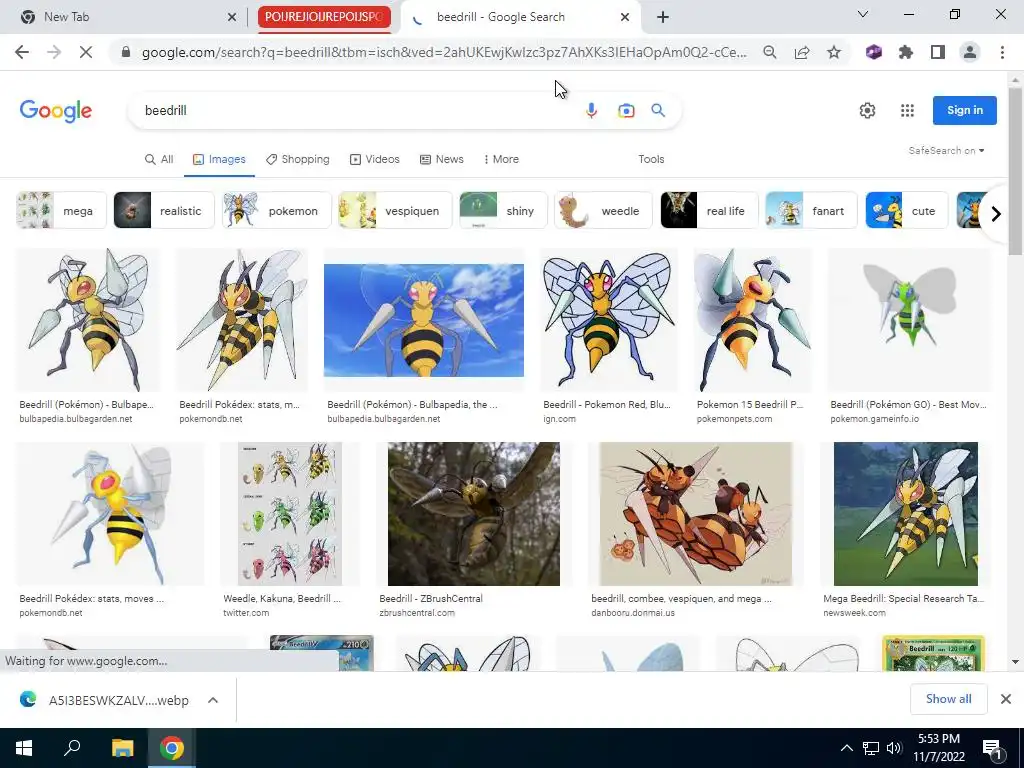Search by image with camera icon
This screenshot has height=768, width=1024.
[626, 110]
